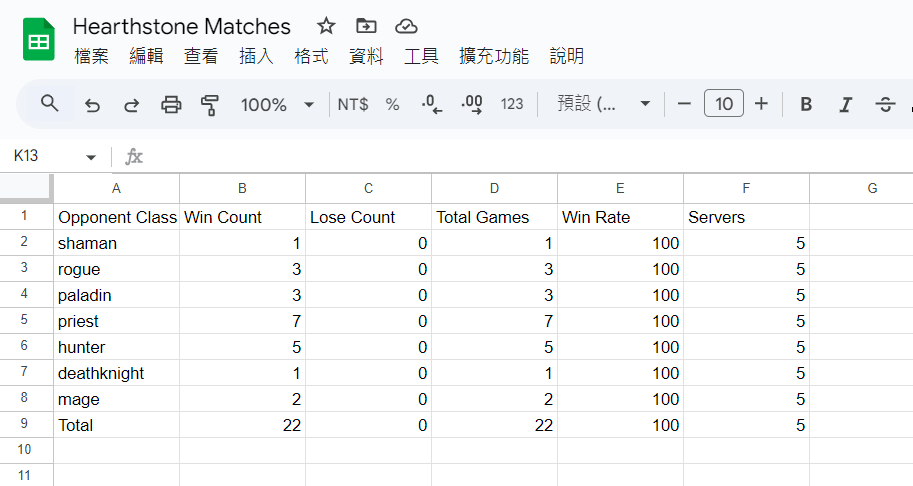Image resolution: width=913 pixels, height=486 pixels.
Task: Open the 插入 menu
Action: pos(256,56)
